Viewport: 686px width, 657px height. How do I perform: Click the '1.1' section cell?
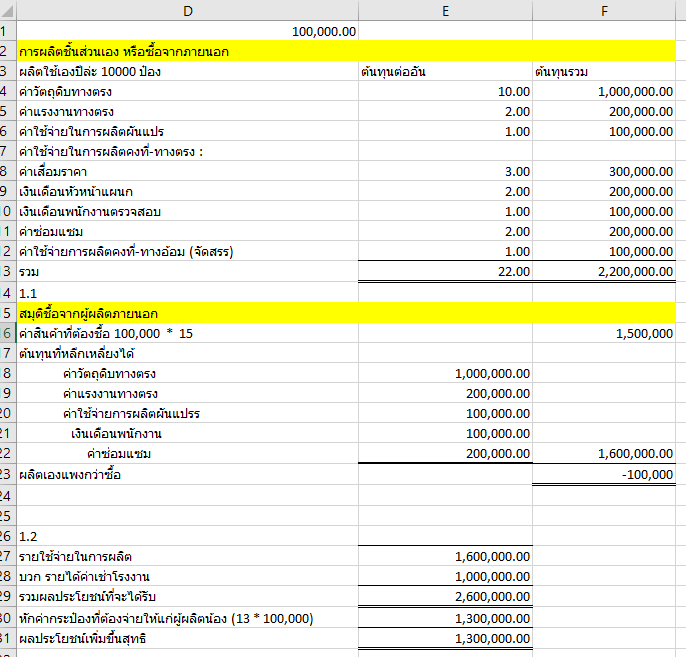[187, 293]
